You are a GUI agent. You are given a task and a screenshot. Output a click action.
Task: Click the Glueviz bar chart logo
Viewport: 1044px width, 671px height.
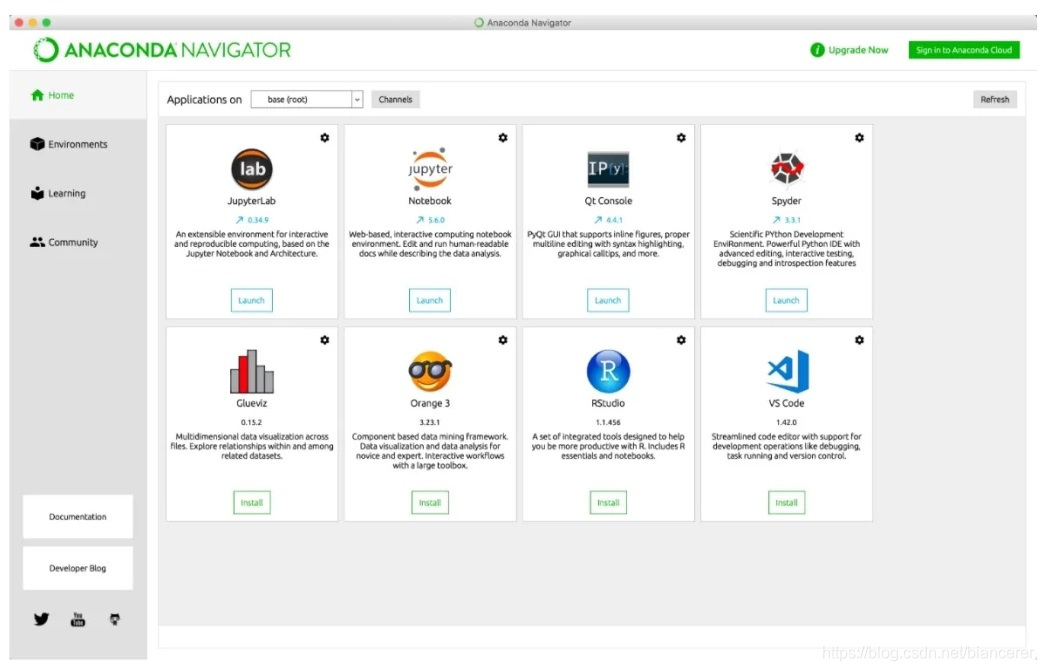coord(252,371)
